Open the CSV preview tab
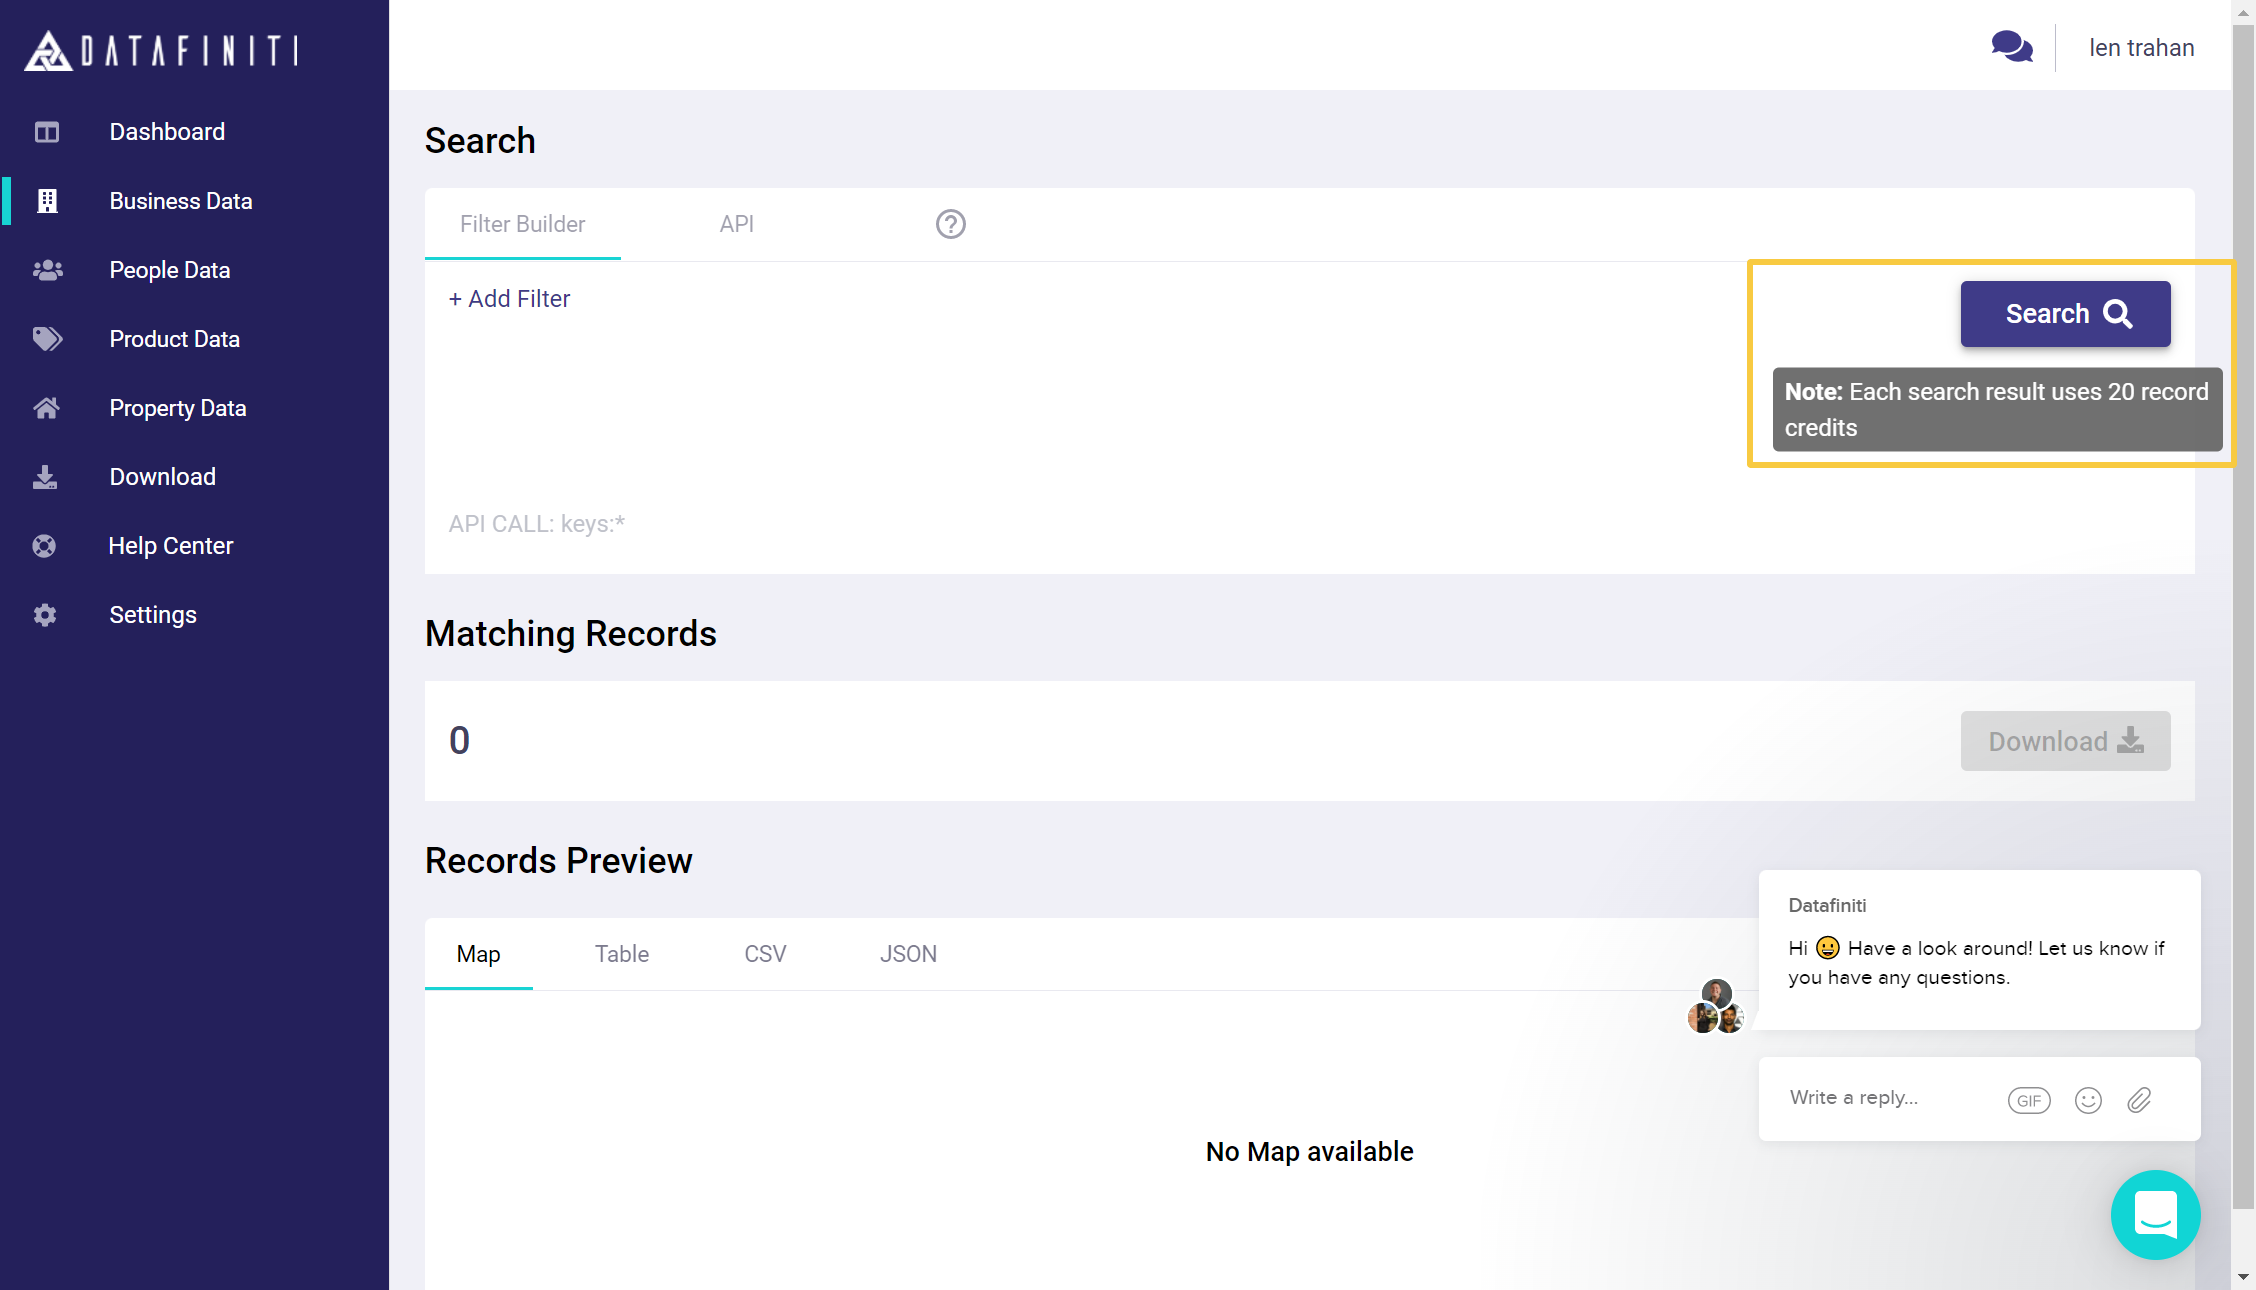 pyautogui.click(x=765, y=954)
